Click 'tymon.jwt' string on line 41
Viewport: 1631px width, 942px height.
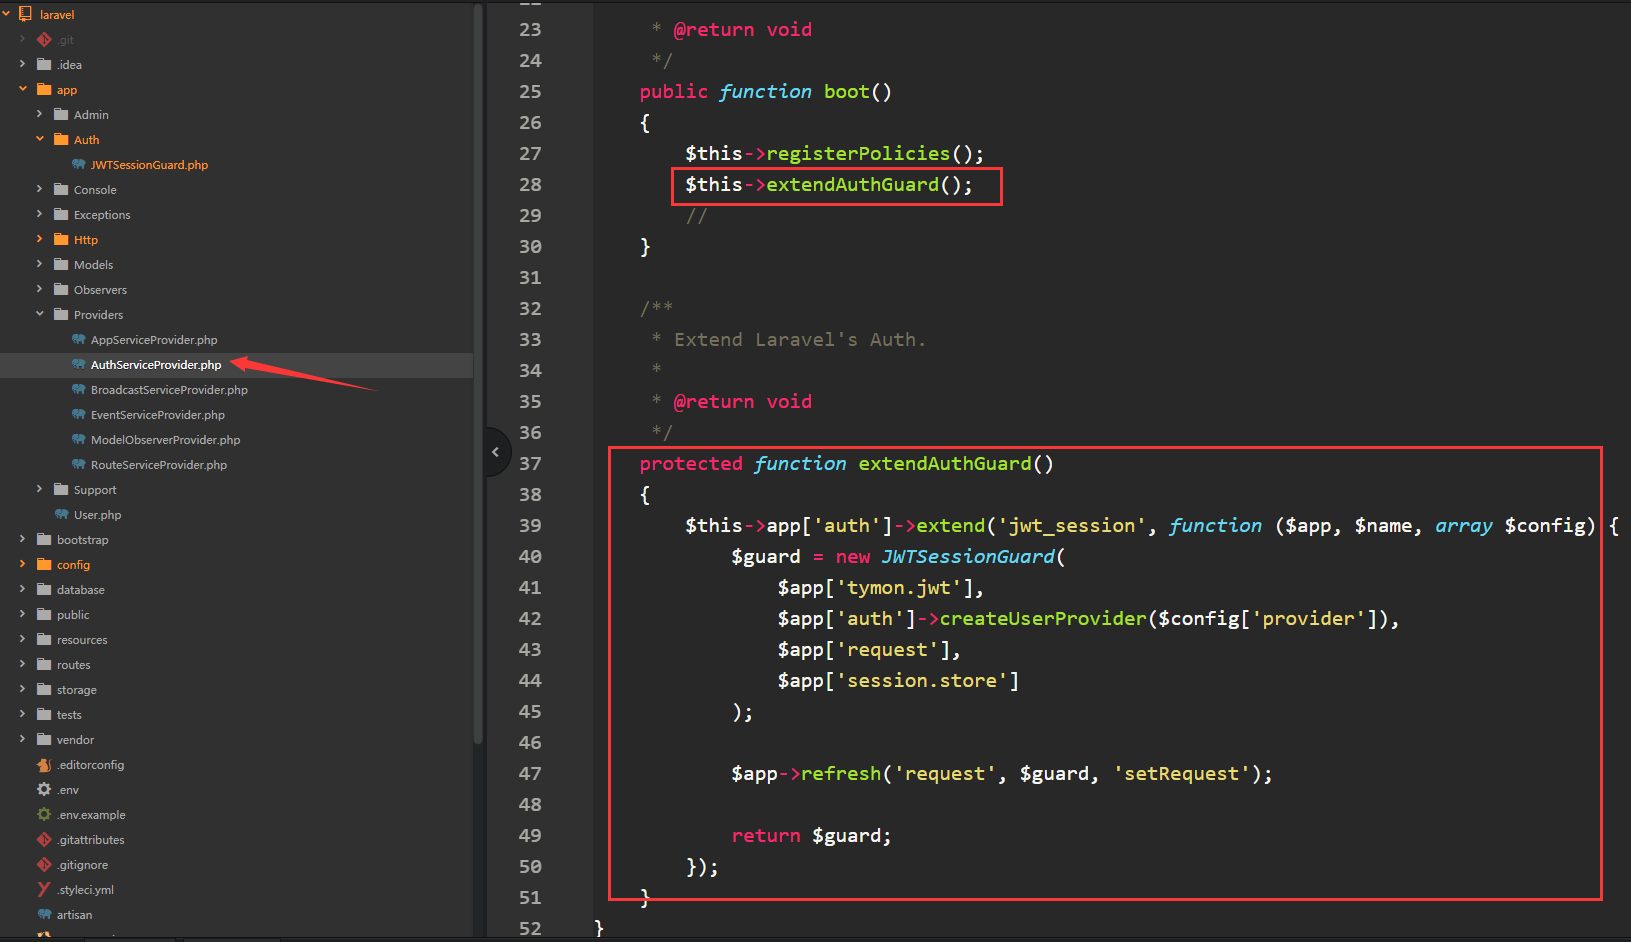click(x=905, y=587)
